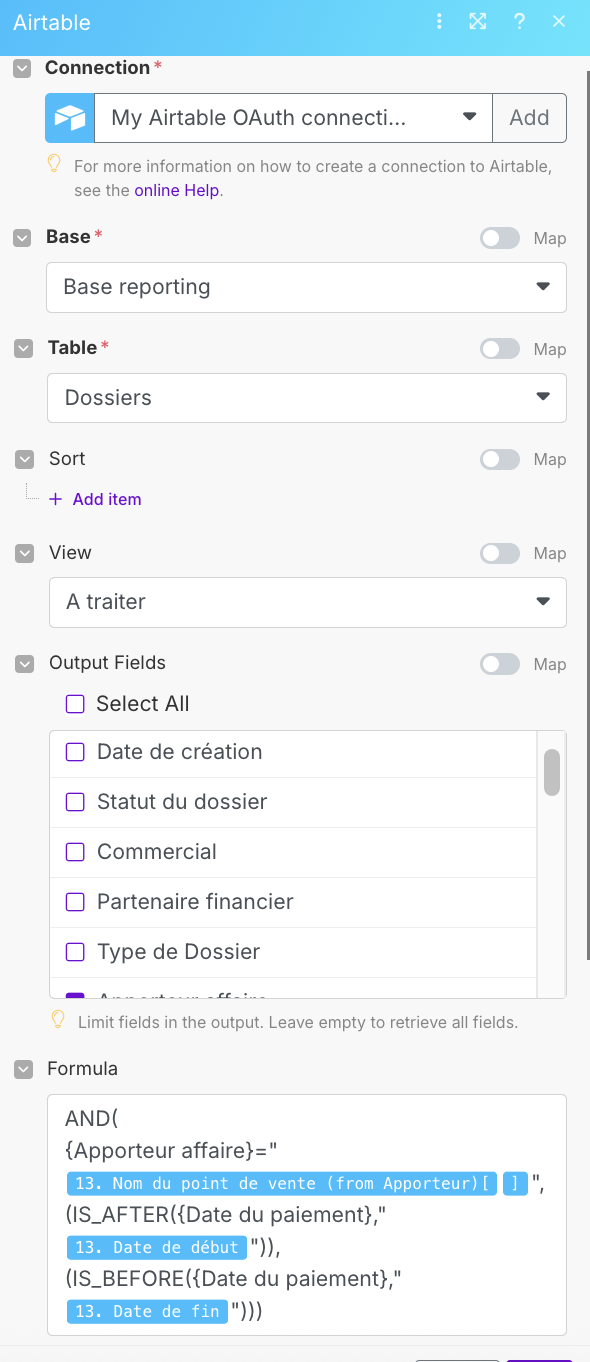Toggle the Map switch for Table

(x=500, y=349)
